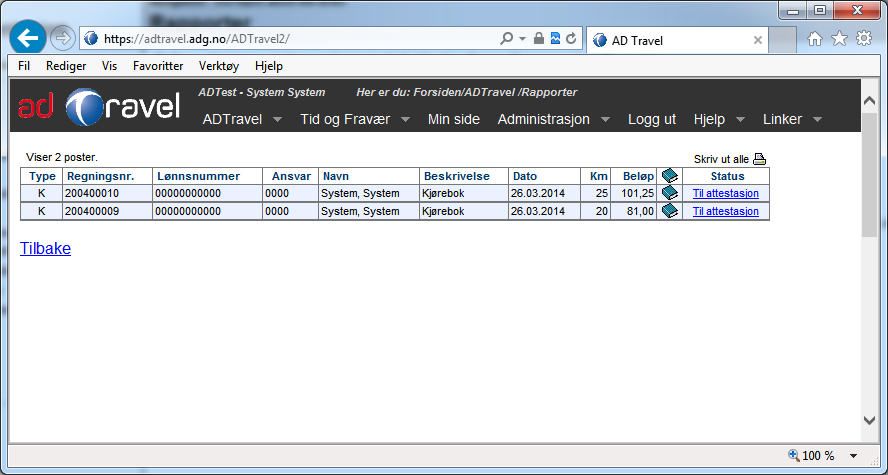Open book icon for invoice 200400010
Viewport: 888px width, 475px height.
(669, 193)
